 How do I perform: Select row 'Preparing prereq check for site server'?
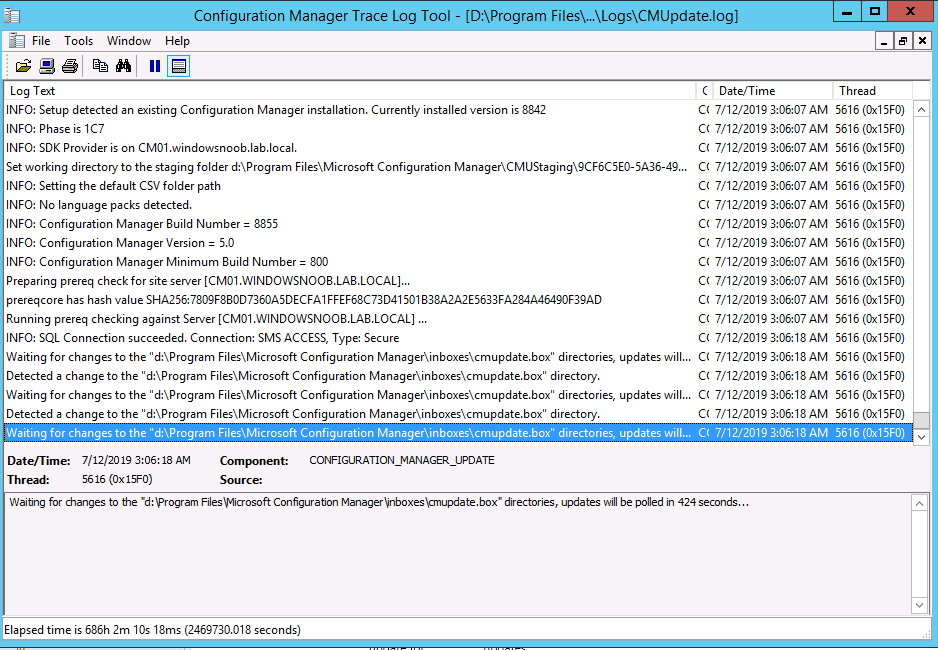458,281
